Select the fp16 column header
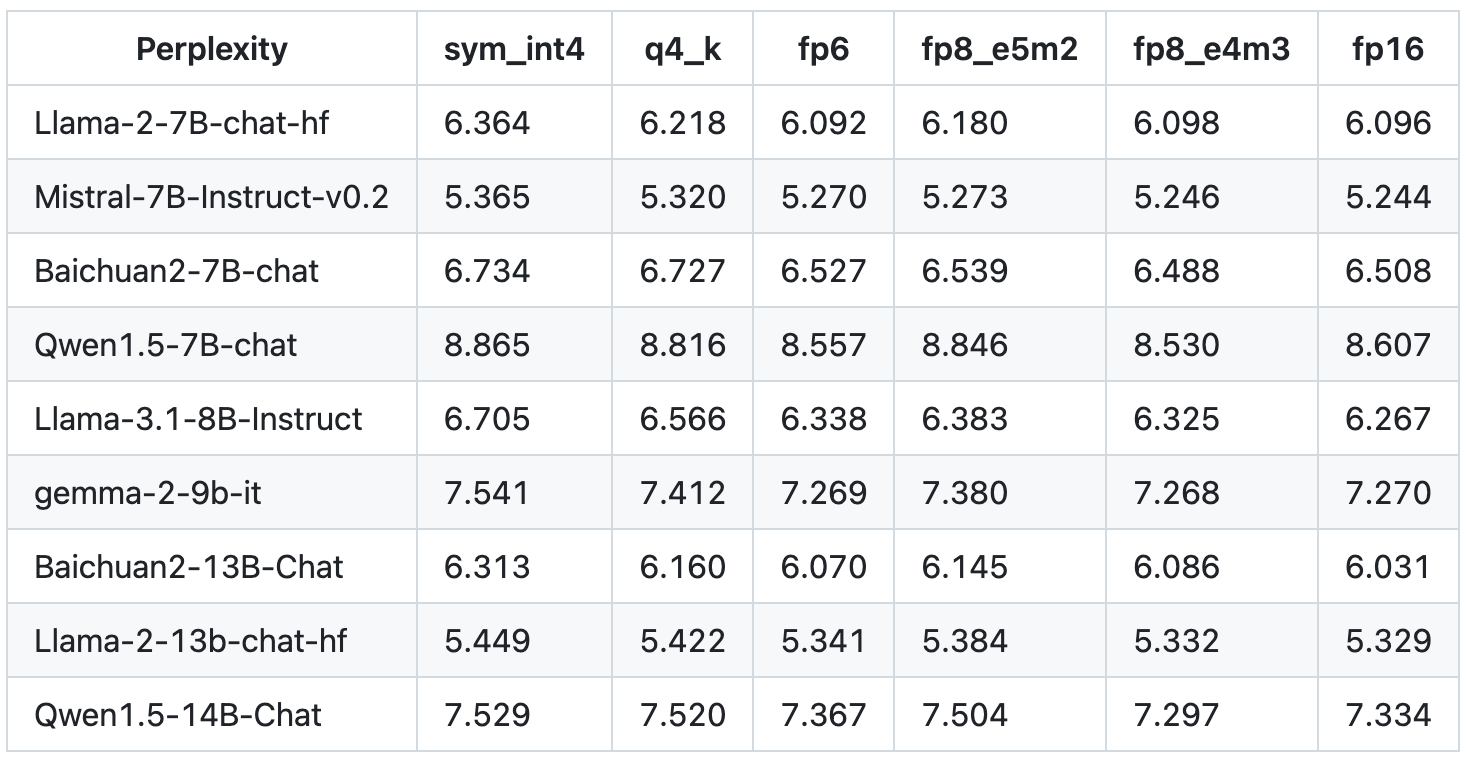The image size is (1472, 768). pyautogui.click(x=1388, y=49)
